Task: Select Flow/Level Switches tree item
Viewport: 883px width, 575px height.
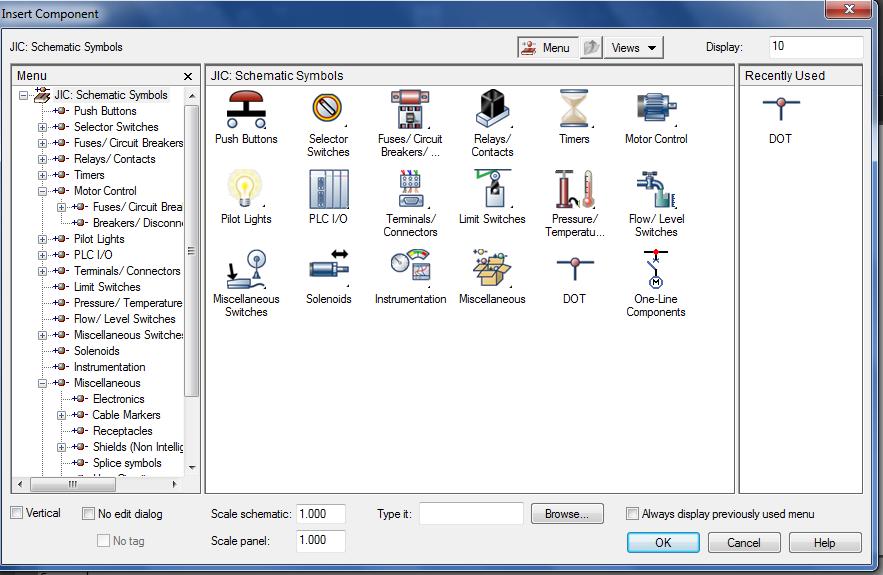Action: pos(125,319)
